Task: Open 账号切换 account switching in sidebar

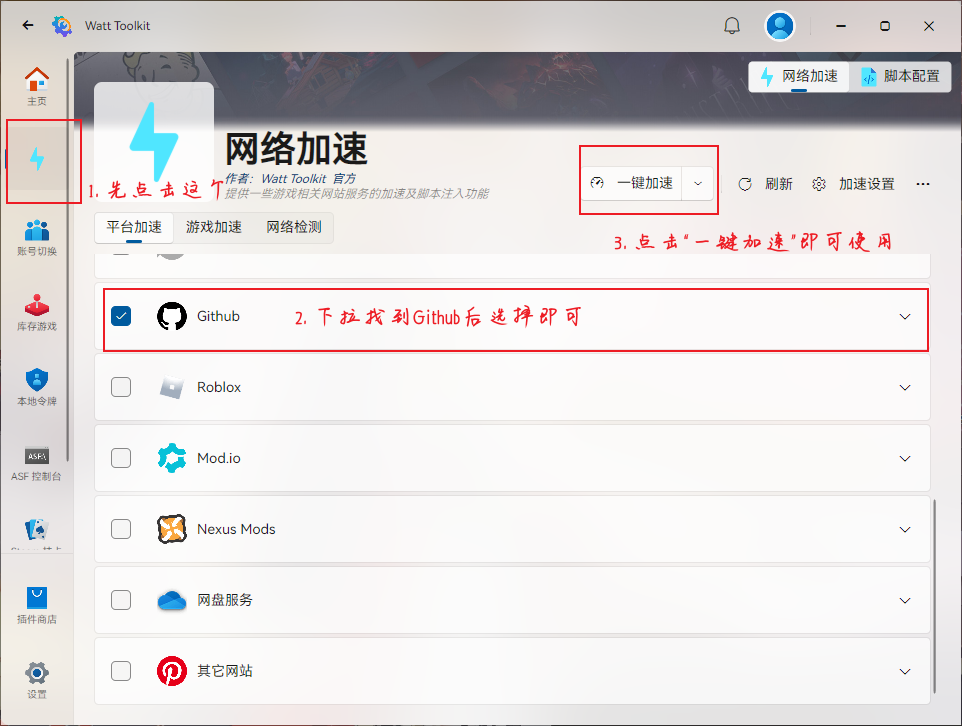Action: pyautogui.click(x=37, y=237)
